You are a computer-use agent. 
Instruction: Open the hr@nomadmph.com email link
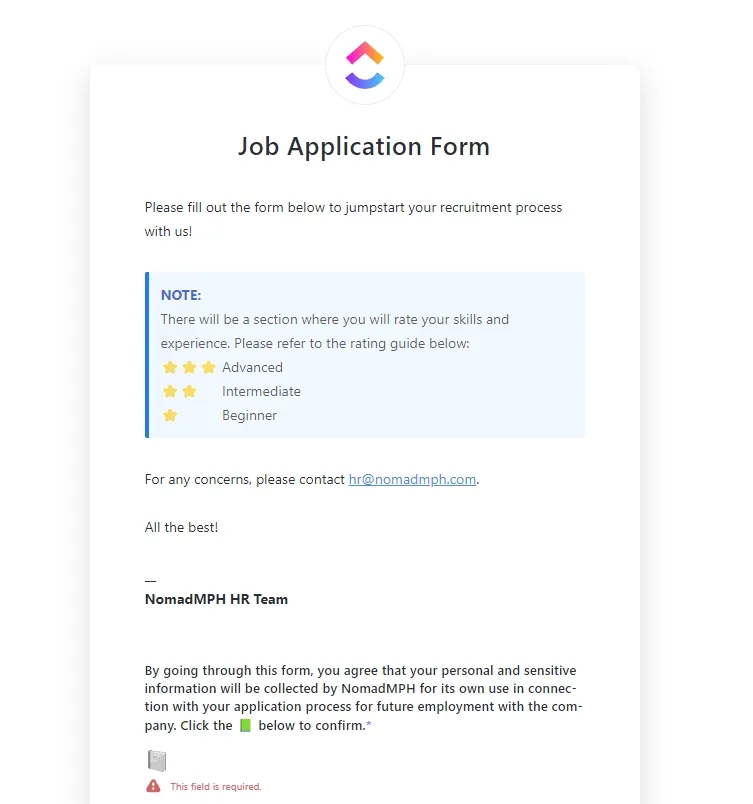[412, 479]
